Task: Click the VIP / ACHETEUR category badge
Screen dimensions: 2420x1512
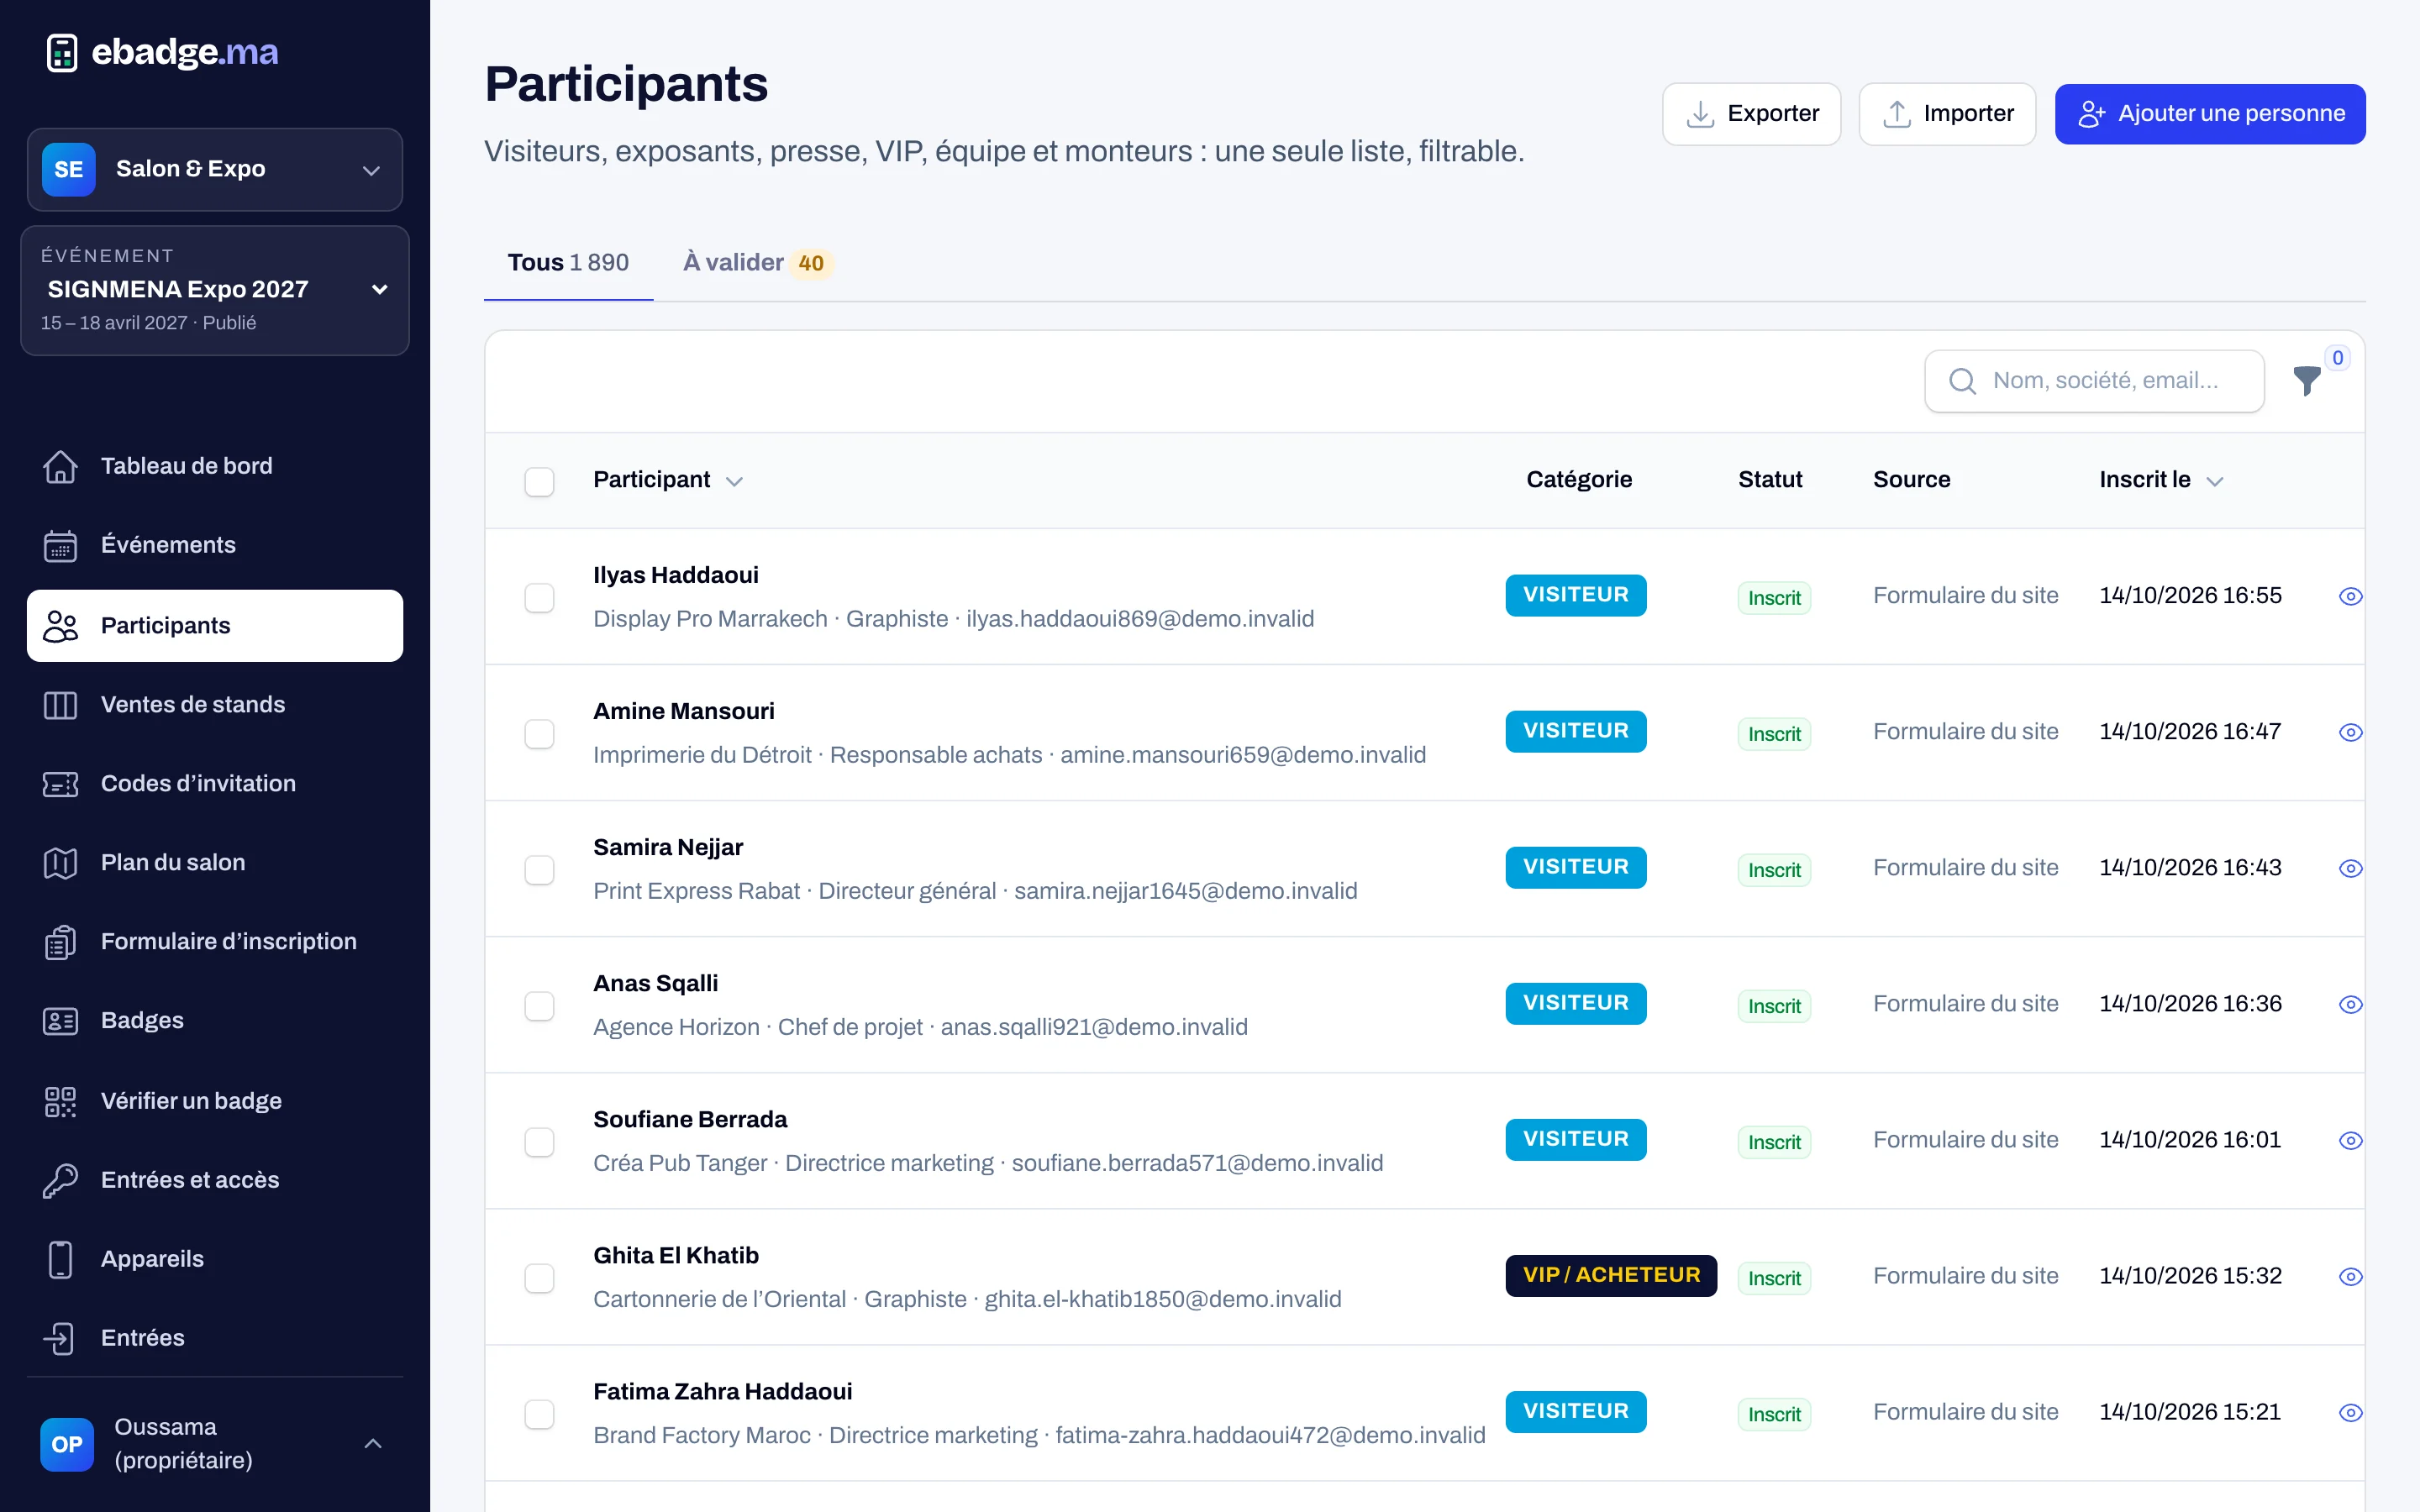Action: coord(1611,1275)
